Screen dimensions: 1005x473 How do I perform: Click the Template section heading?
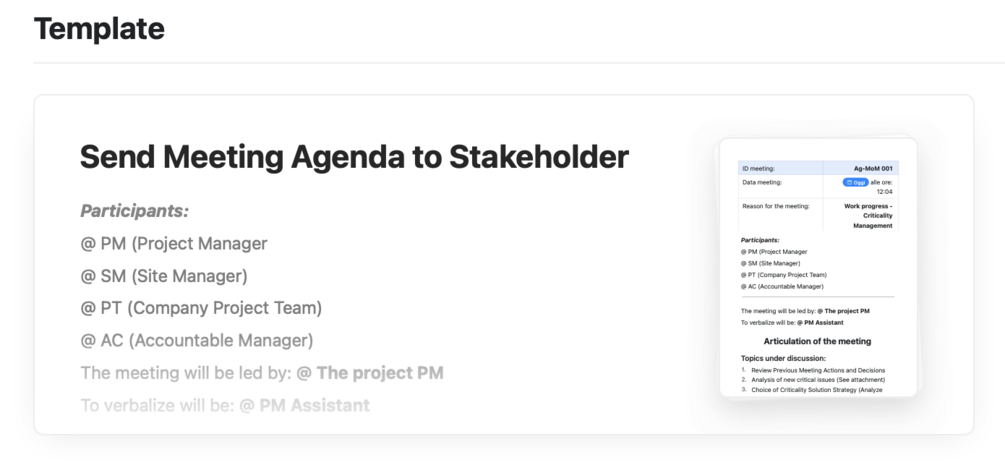(99, 29)
